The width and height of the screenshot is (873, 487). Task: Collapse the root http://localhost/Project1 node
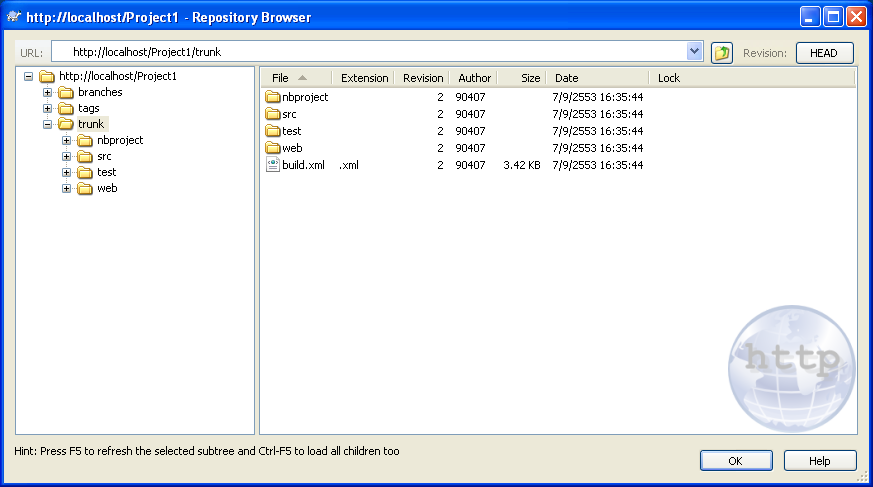click(28, 76)
